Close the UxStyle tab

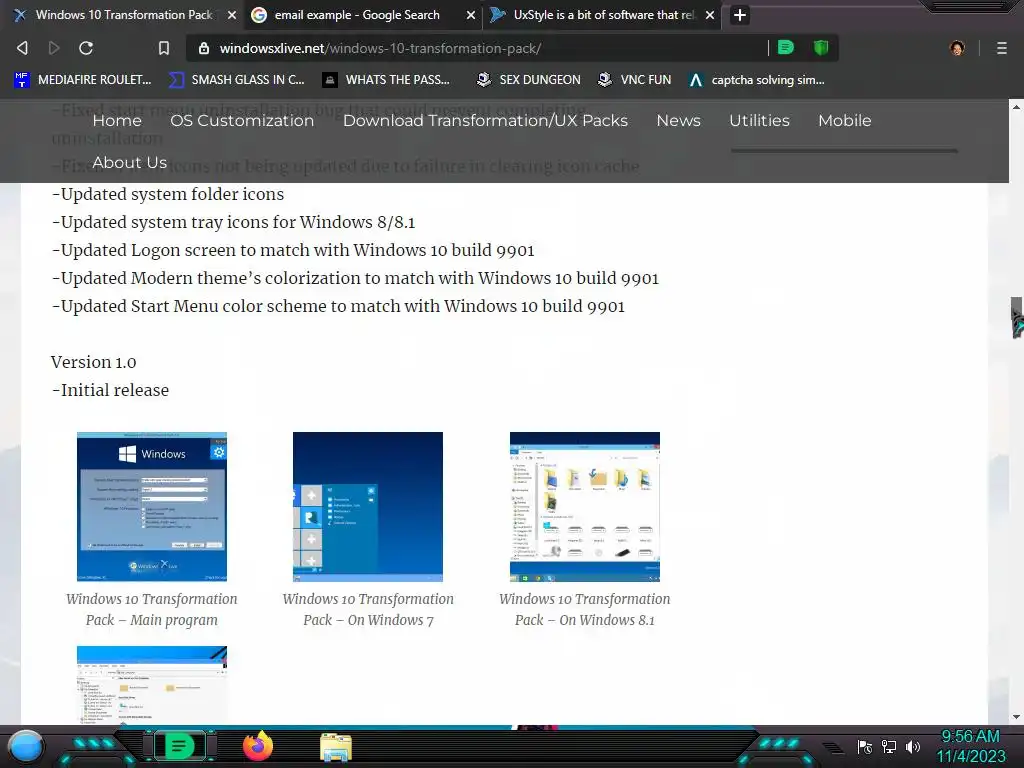pyautogui.click(x=710, y=15)
